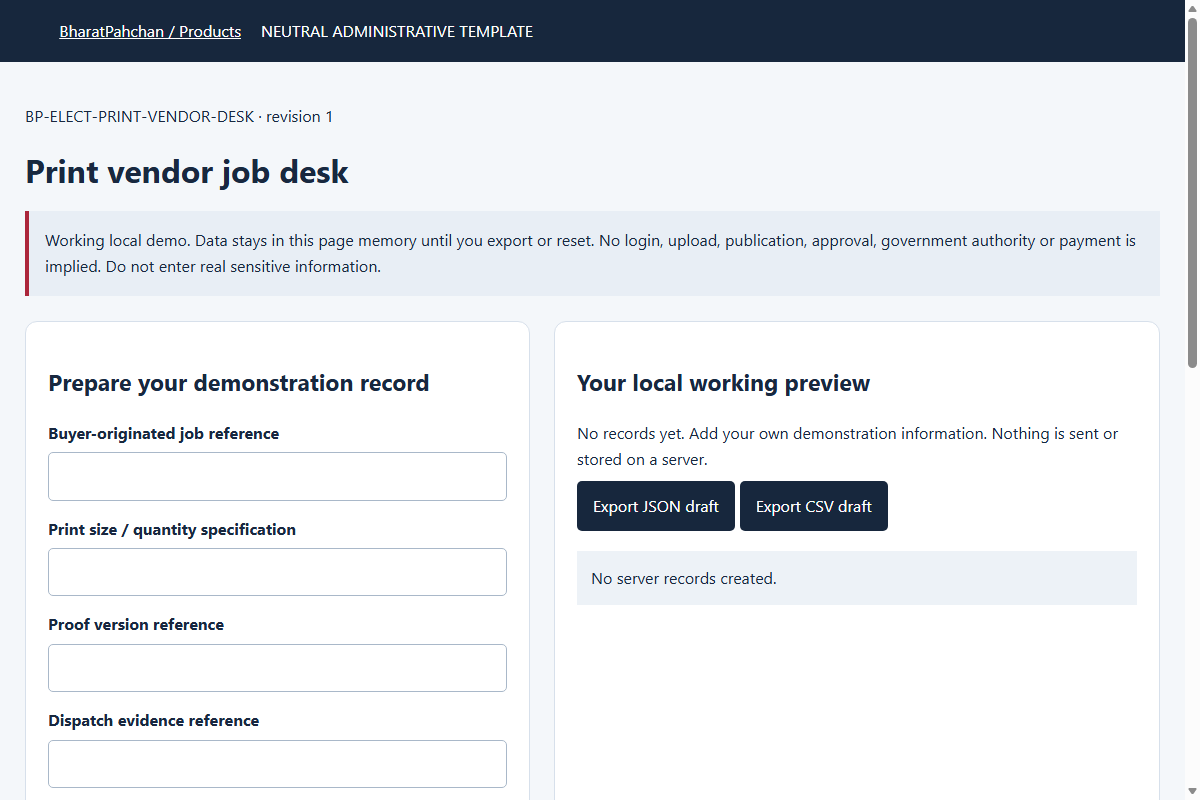The height and width of the screenshot is (800, 1200).
Task: Click the Working local demo notice text
Action: (x=591, y=254)
